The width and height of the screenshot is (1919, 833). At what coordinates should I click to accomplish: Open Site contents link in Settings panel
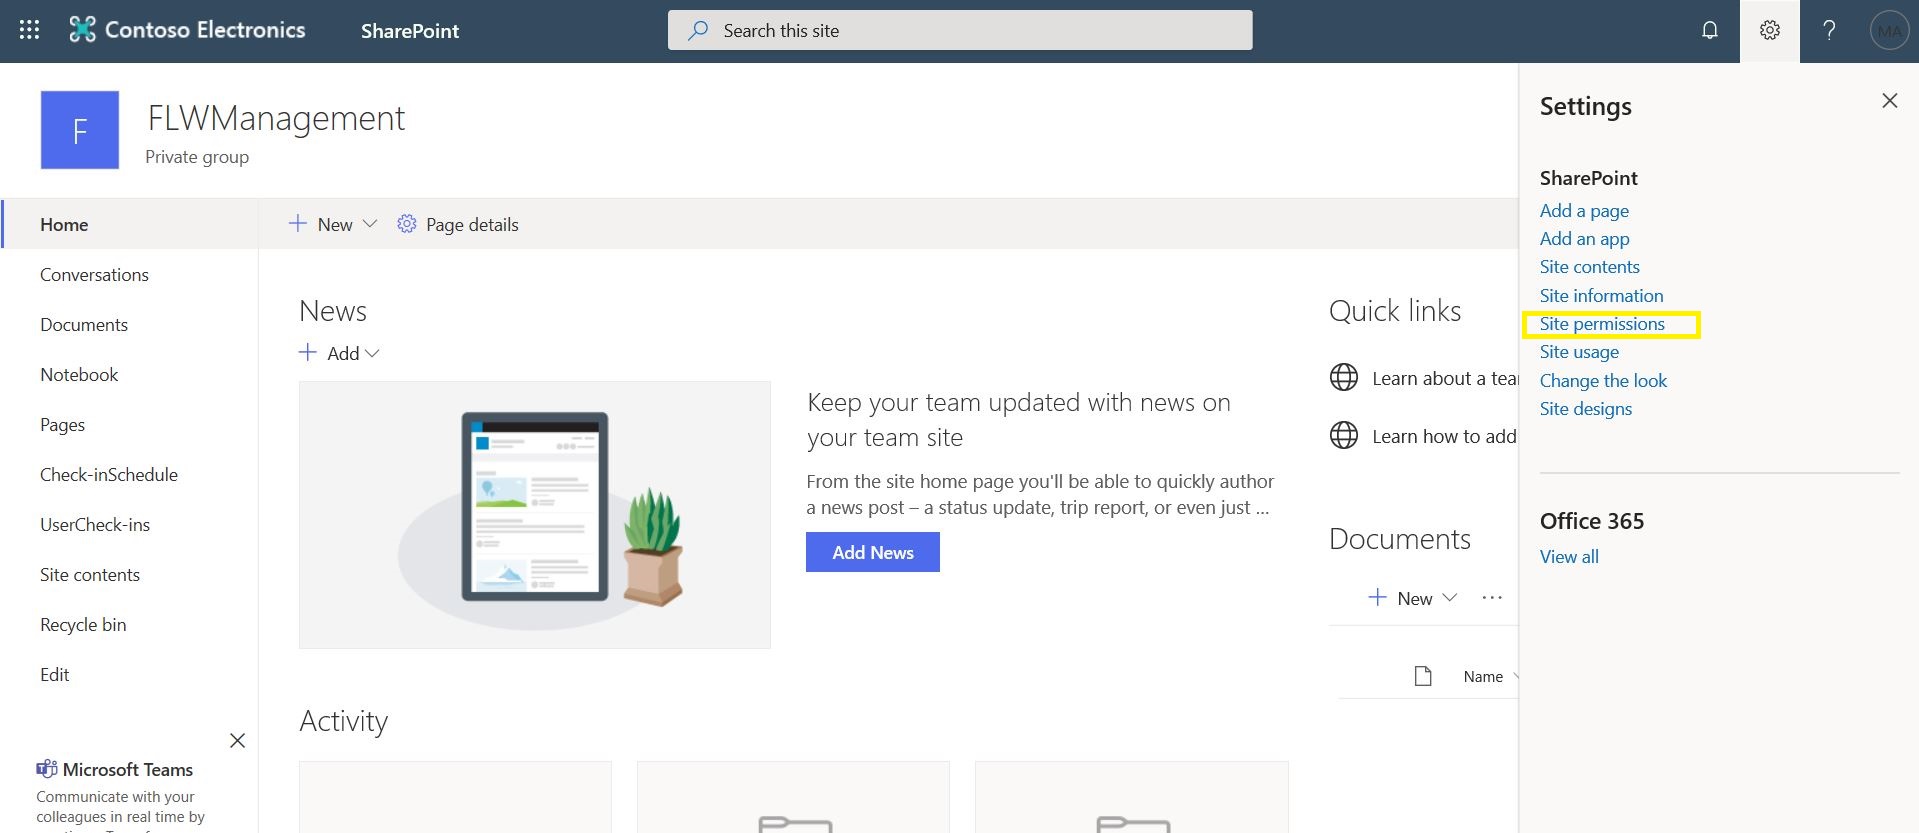(1589, 266)
